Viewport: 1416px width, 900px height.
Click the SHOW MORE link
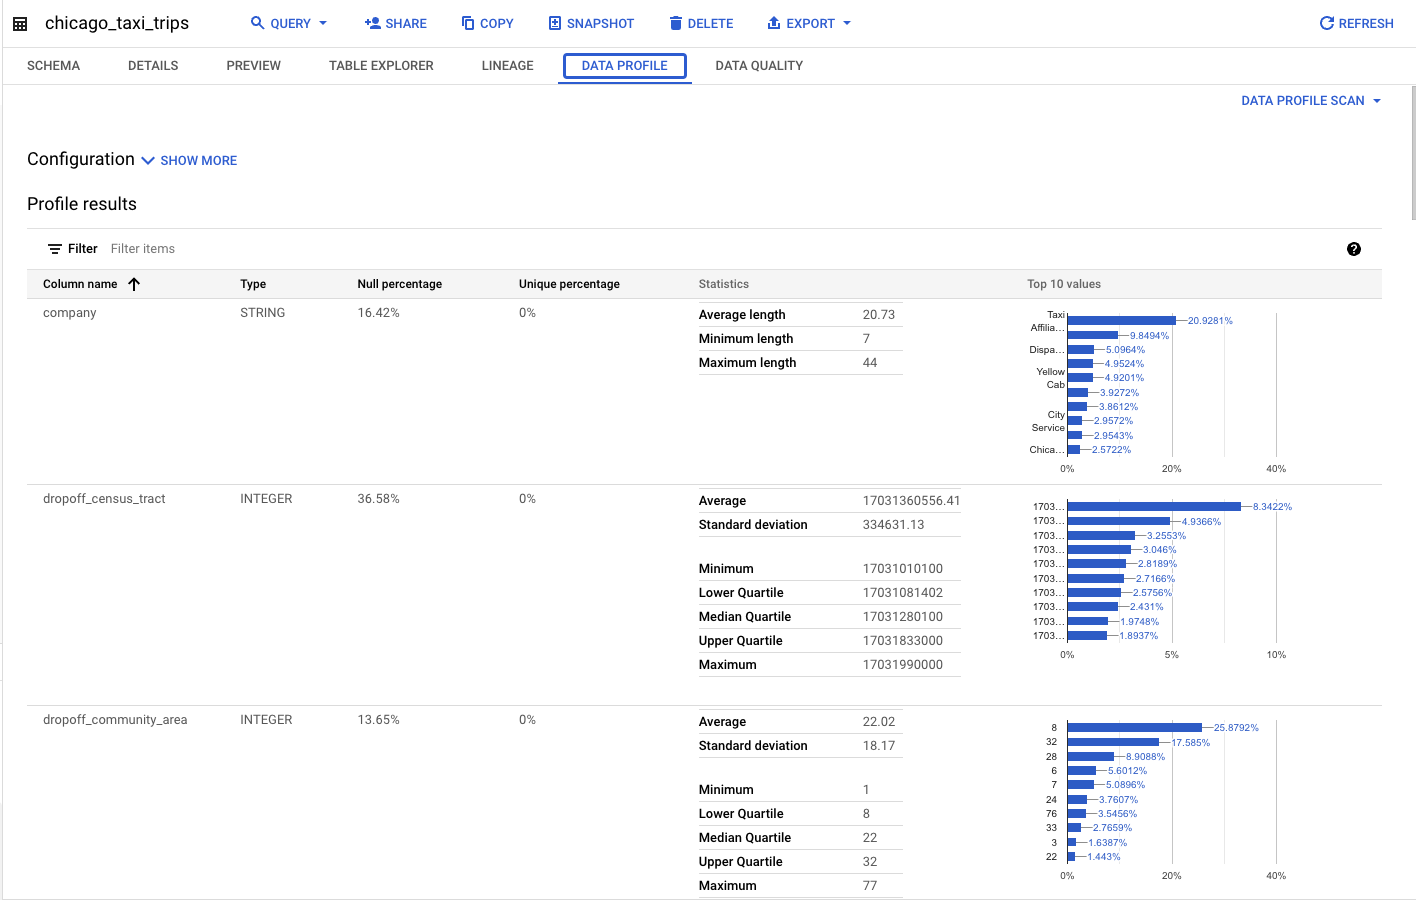pyautogui.click(x=198, y=160)
